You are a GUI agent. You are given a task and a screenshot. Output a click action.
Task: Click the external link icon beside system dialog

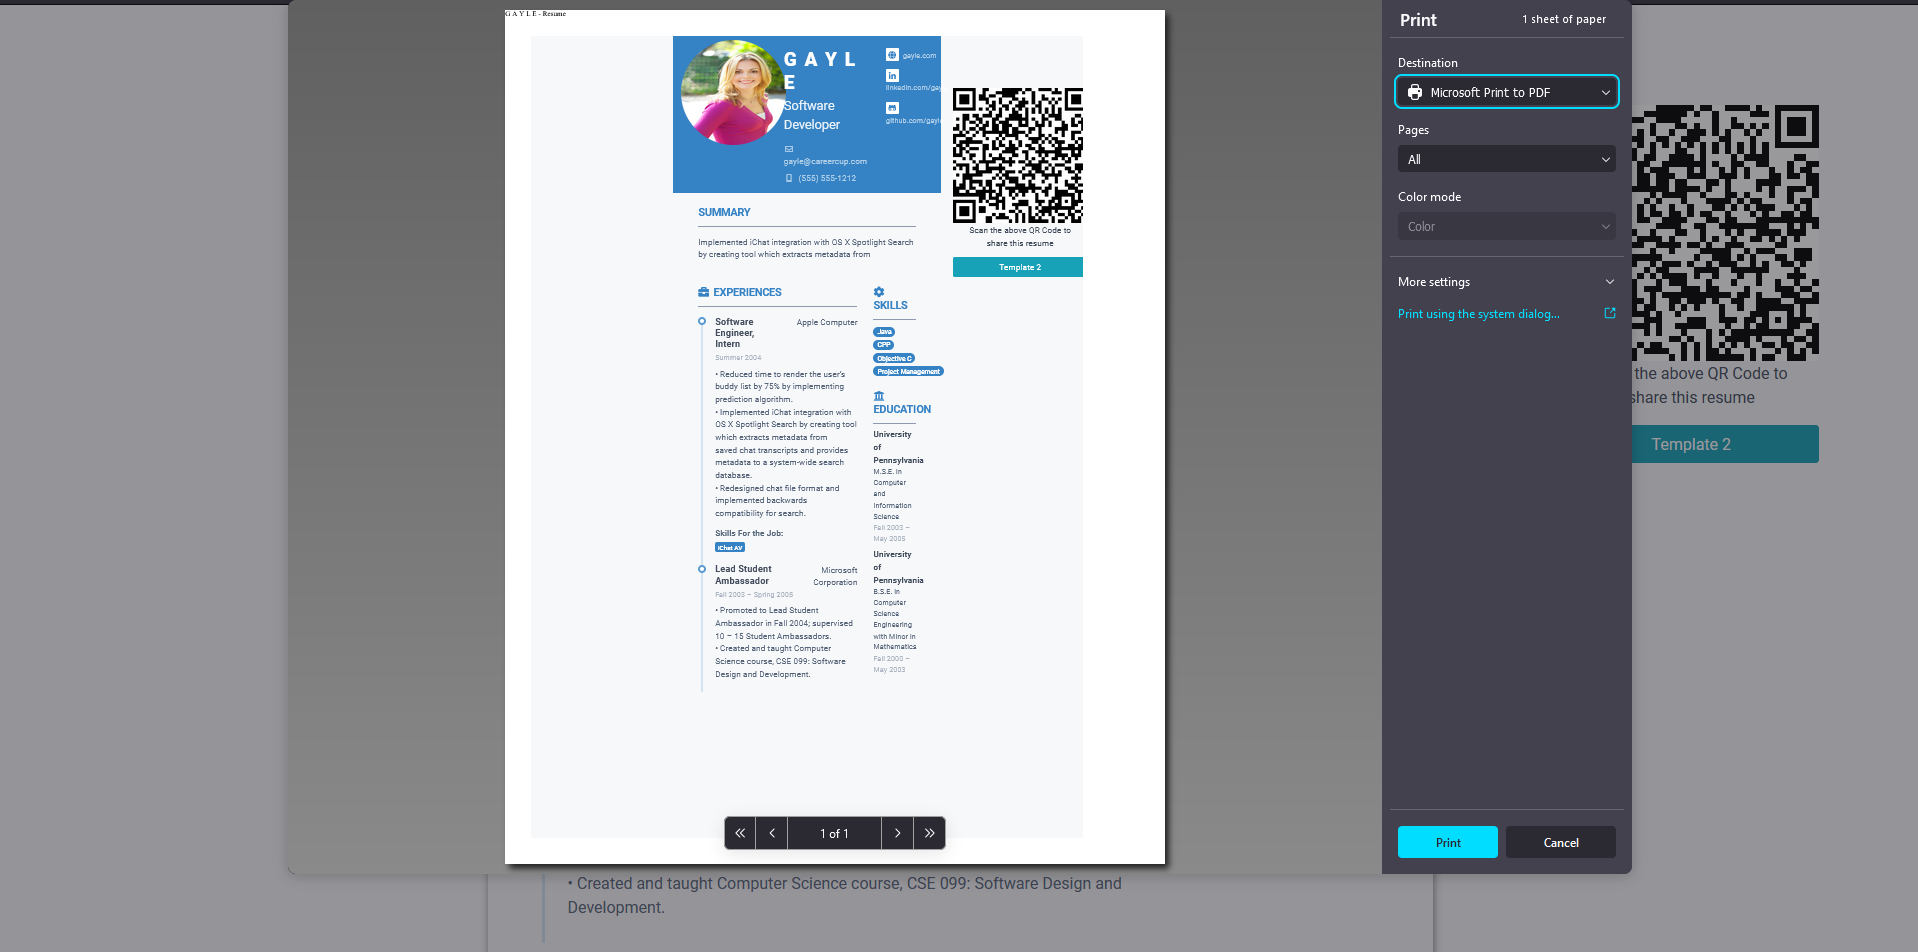point(1610,313)
